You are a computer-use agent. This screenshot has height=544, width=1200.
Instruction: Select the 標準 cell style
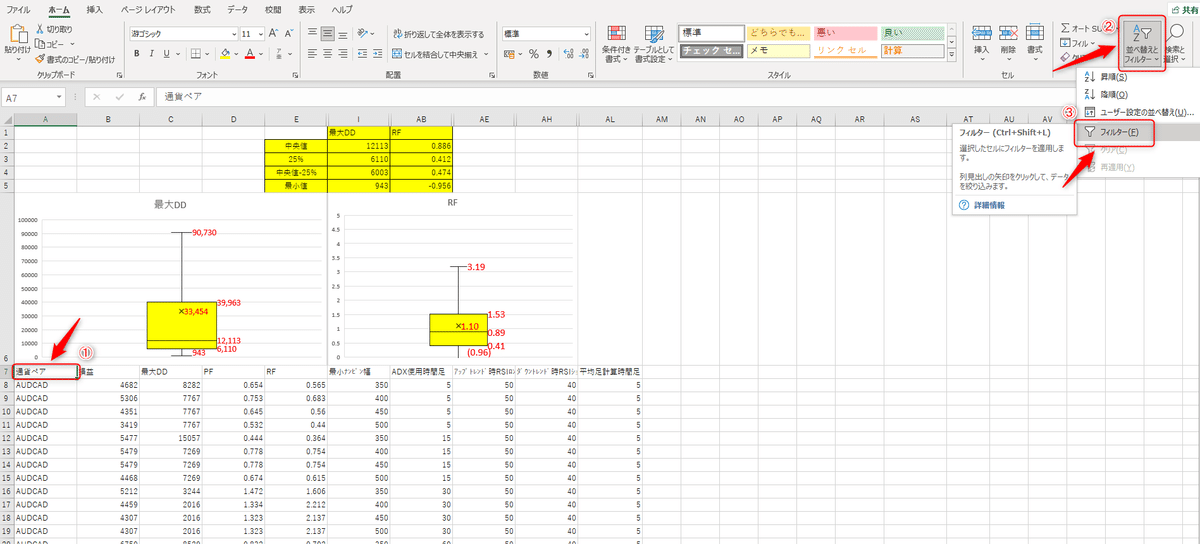point(710,33)
